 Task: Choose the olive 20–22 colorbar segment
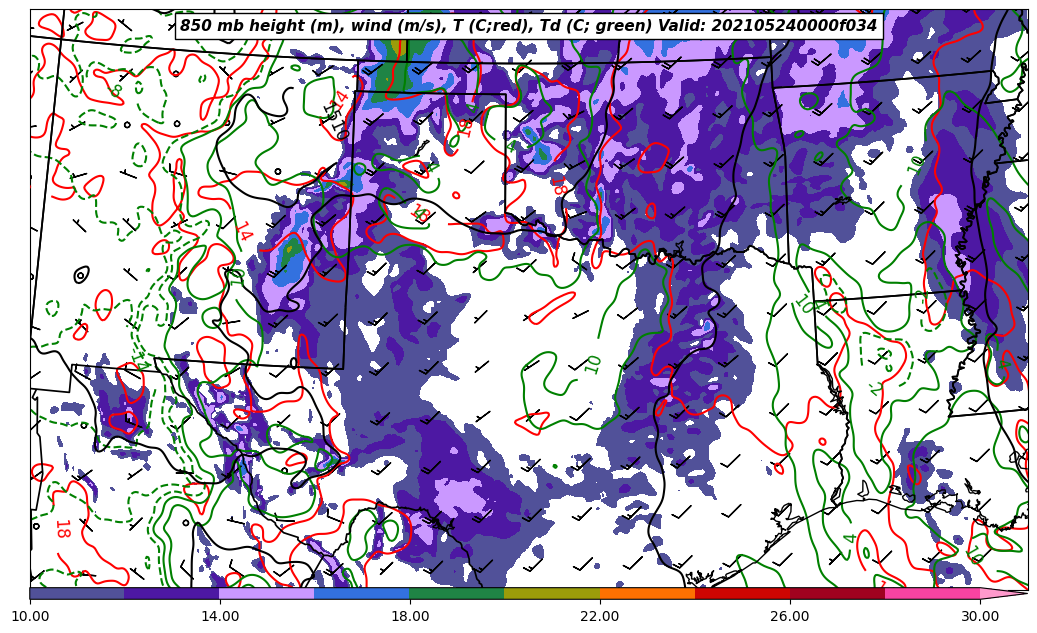pos(552,593)
